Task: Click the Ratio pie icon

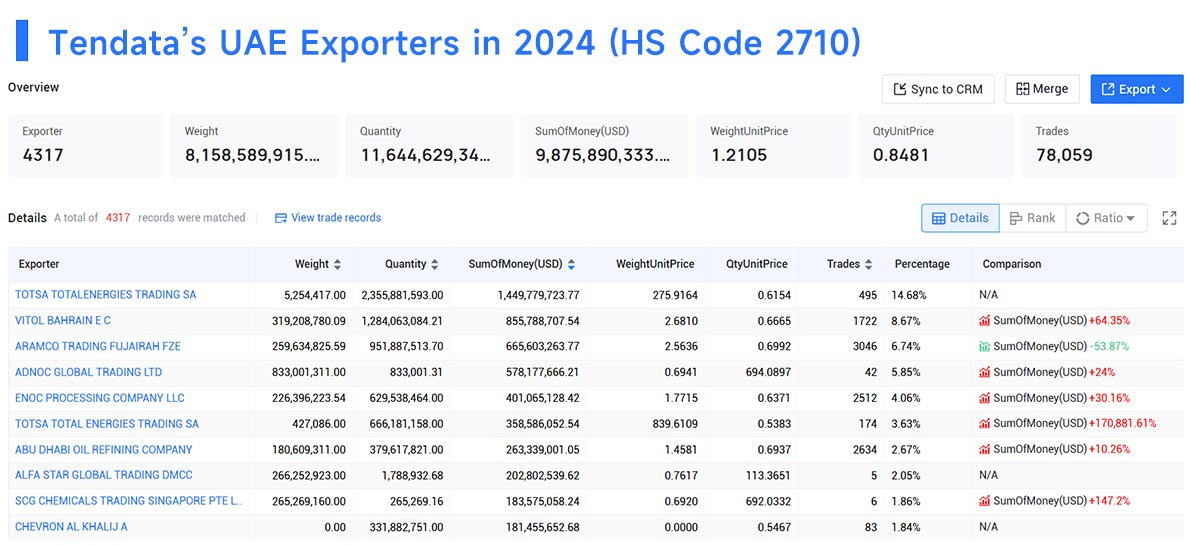Action: pyautogui.click(x=1083, y=218)
